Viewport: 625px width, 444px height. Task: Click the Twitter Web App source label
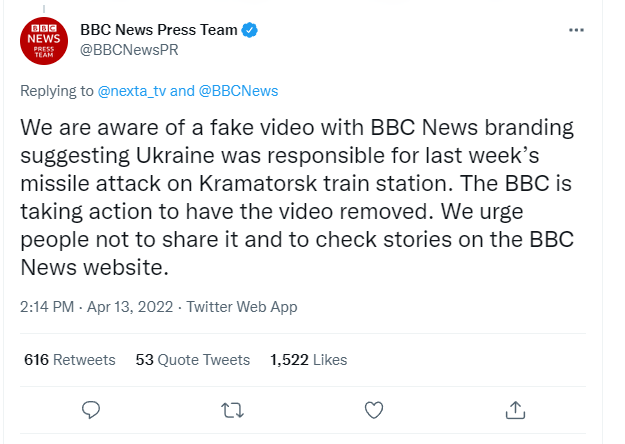(242, 307)
